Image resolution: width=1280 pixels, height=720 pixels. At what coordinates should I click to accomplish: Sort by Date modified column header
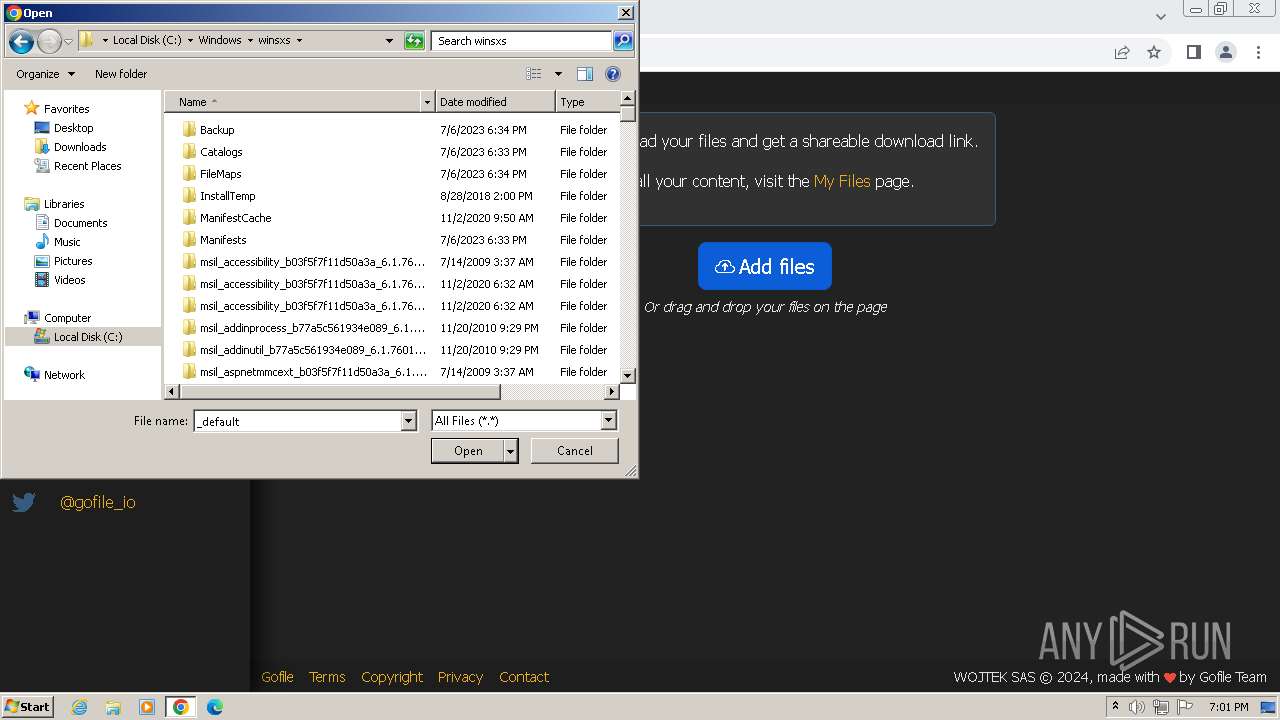click(x=495, y=102)
